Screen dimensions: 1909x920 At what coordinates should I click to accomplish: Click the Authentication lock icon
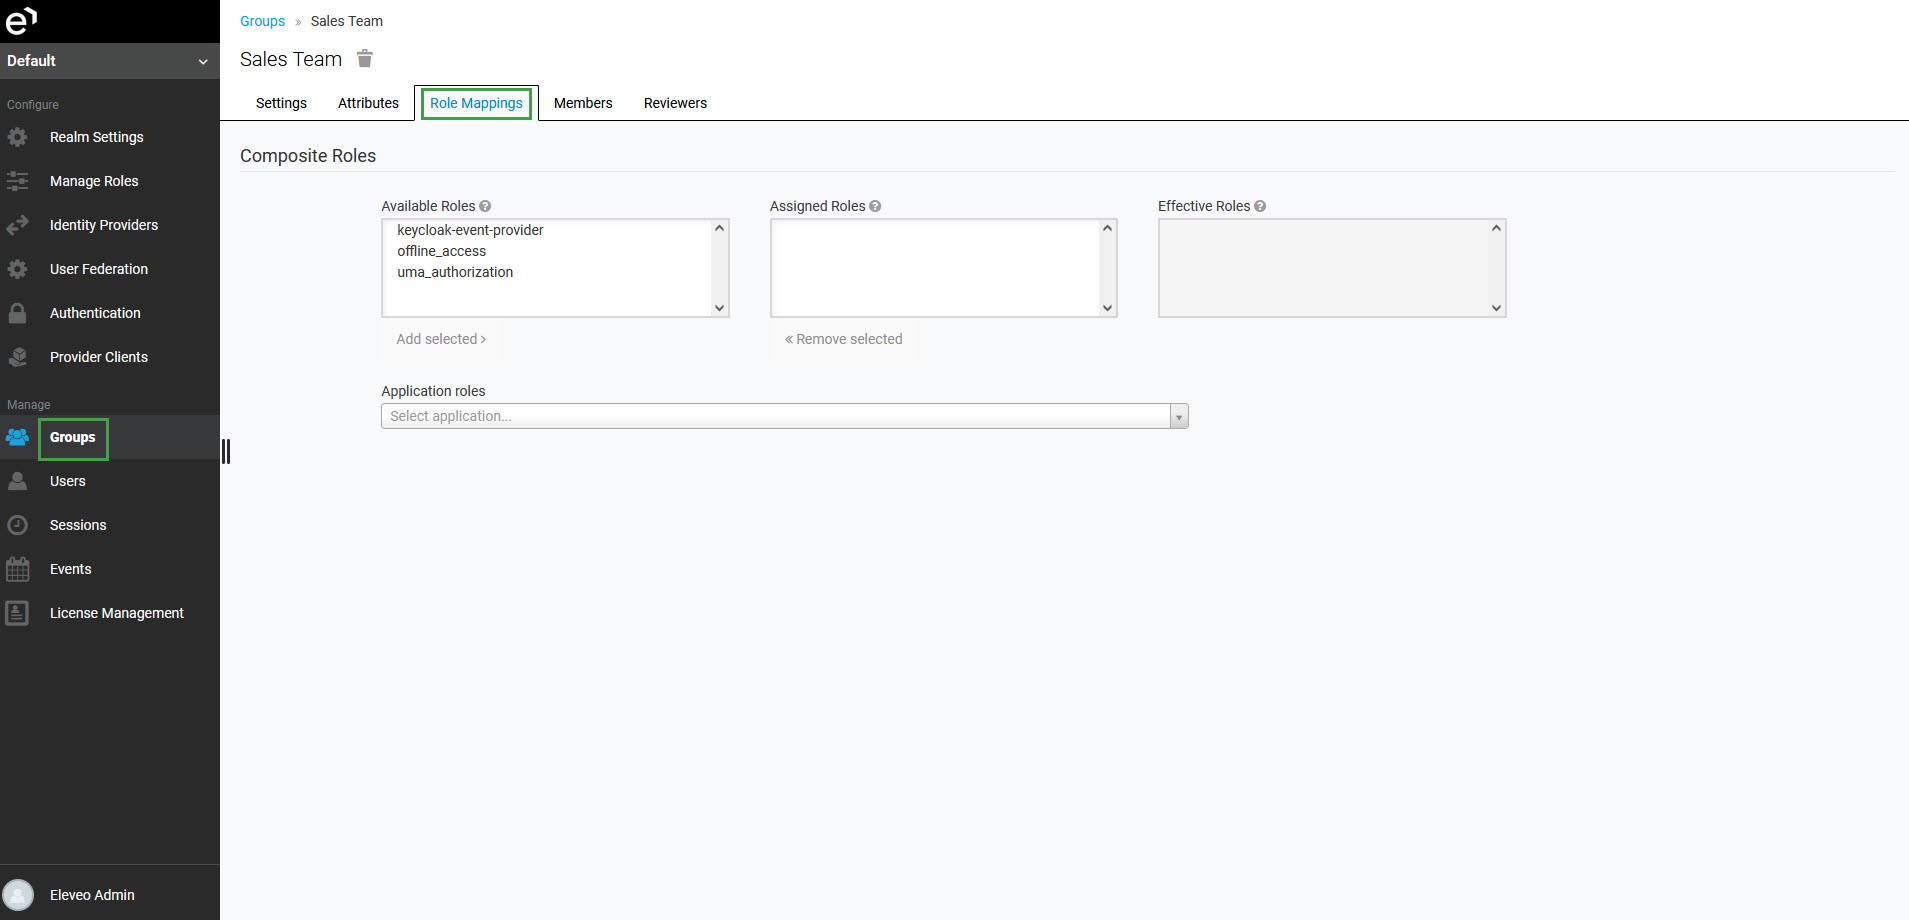tap(18, 313)
